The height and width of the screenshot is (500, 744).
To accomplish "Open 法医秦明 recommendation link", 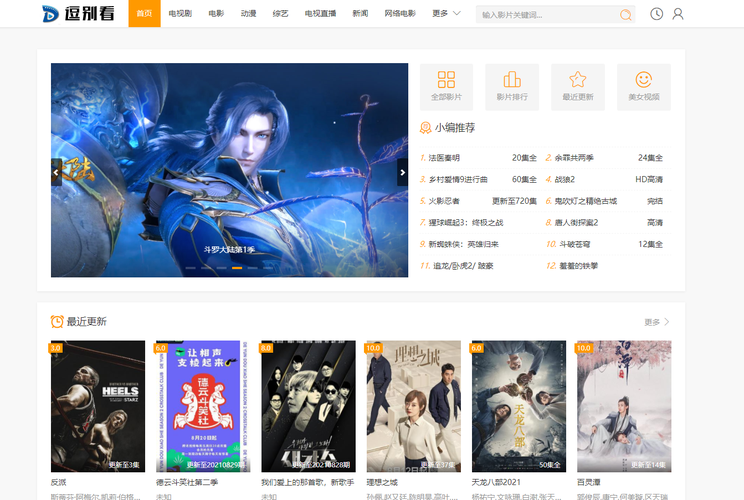I will pyautogui.click(x=445, y=158).
